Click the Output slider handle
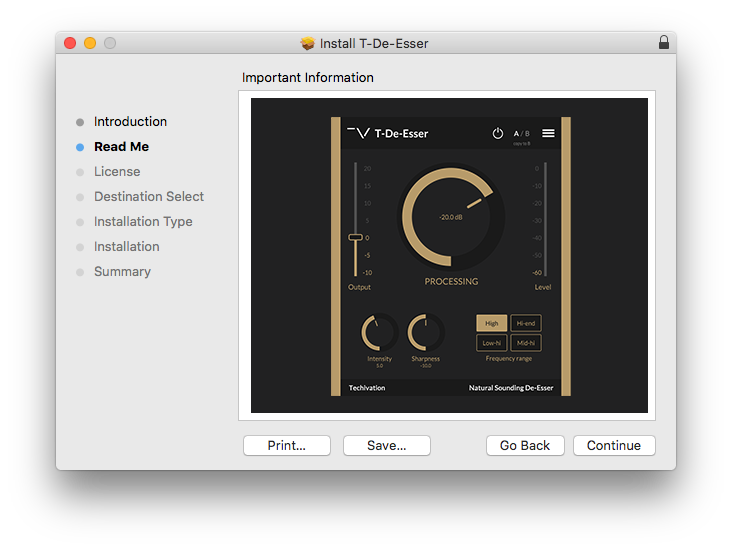This screenshot has height=550, width=732. tap(355, 237)
